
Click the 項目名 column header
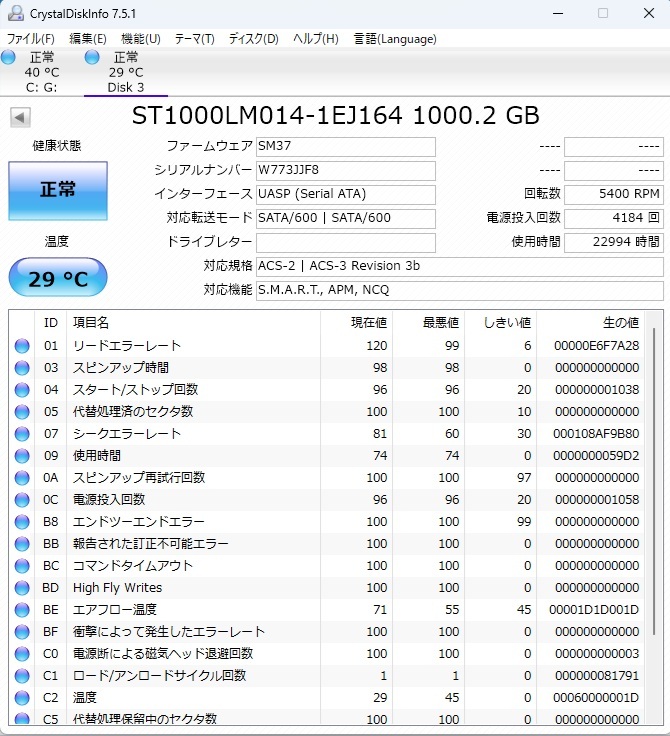coord(193,323)
